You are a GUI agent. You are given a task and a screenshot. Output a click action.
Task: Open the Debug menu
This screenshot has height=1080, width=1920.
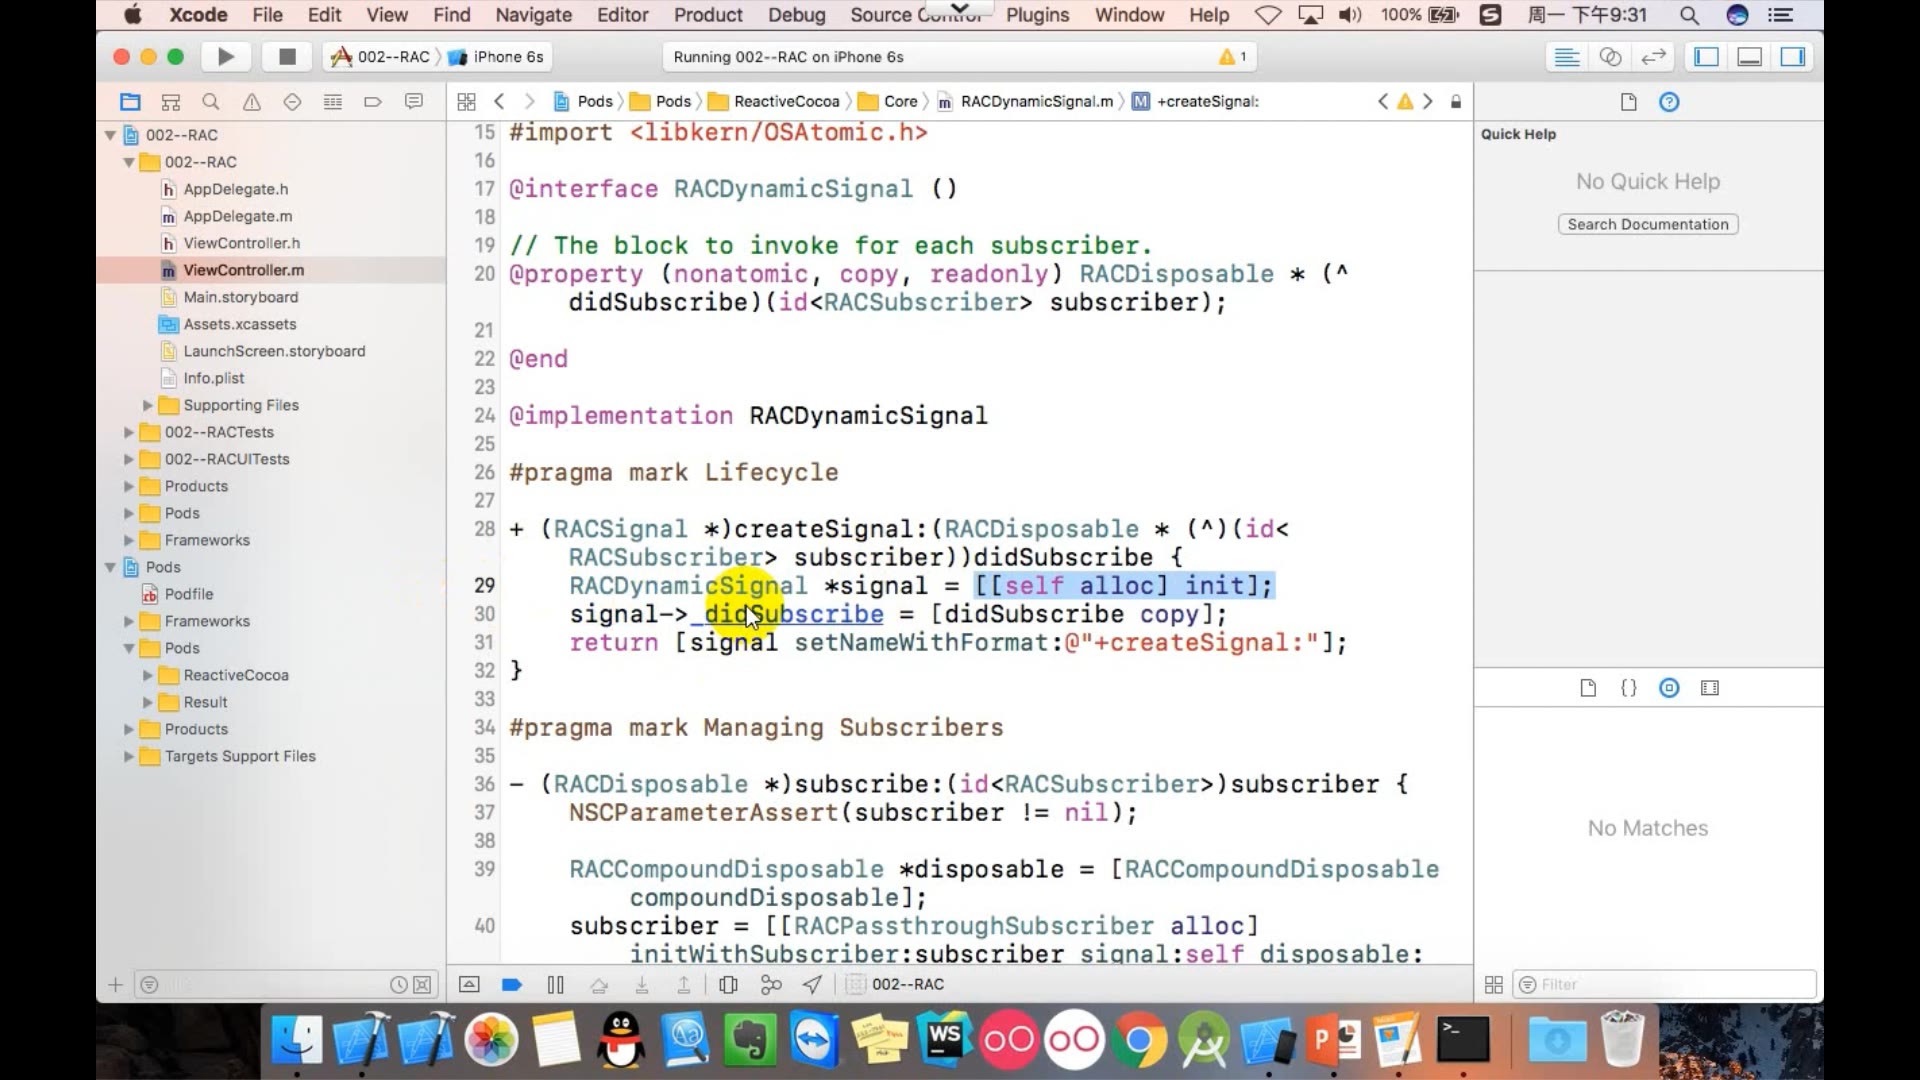pyautogui.click(x=796, y=15)
